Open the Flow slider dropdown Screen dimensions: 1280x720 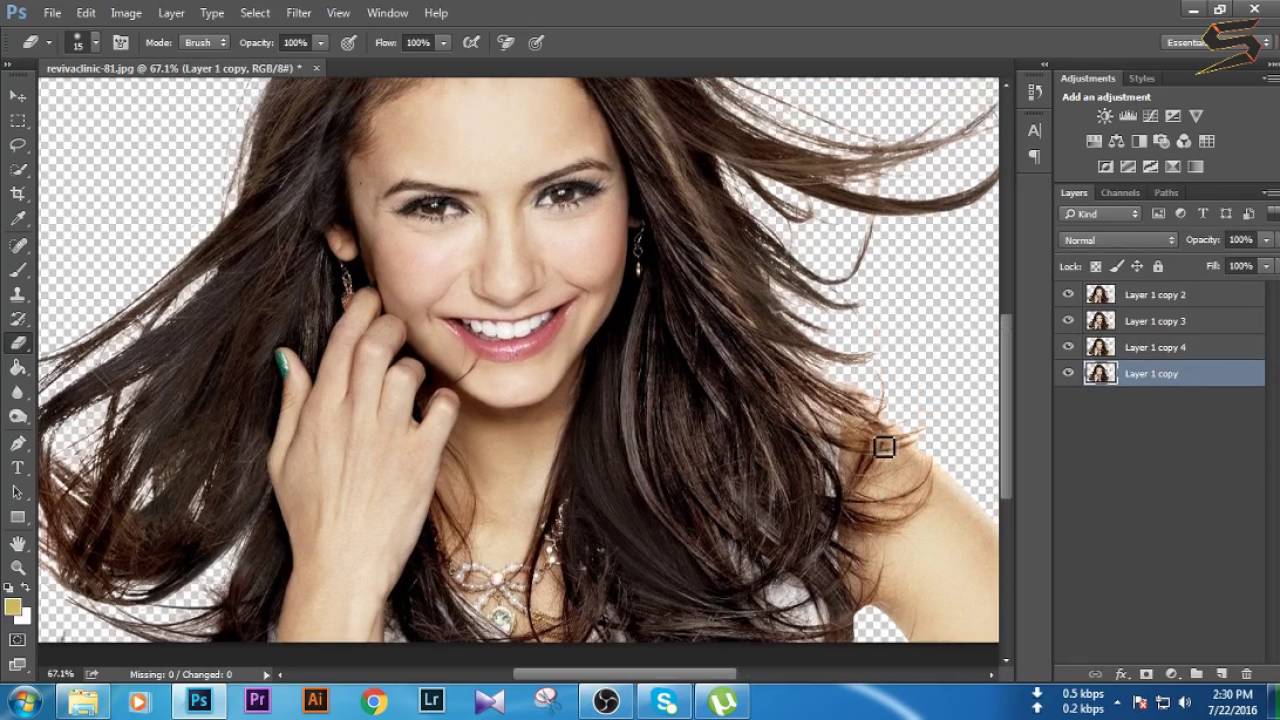[x=443, y=43]
